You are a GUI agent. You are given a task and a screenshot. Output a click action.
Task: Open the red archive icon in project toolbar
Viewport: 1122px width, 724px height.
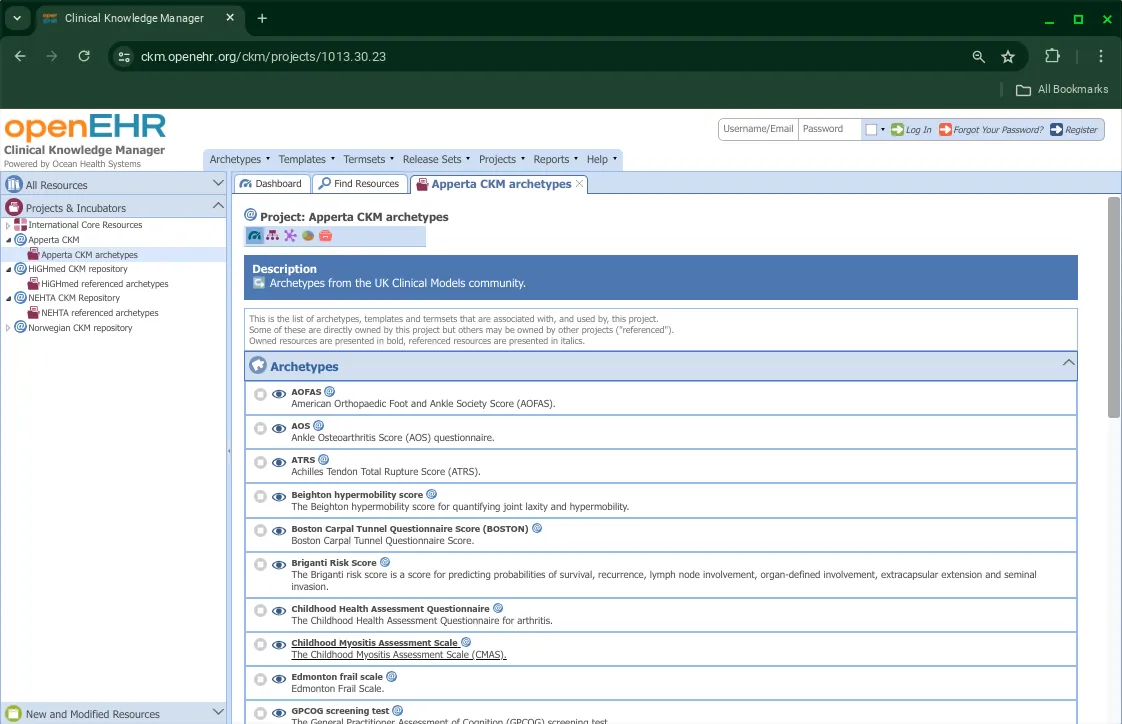[x=325, y=235]
